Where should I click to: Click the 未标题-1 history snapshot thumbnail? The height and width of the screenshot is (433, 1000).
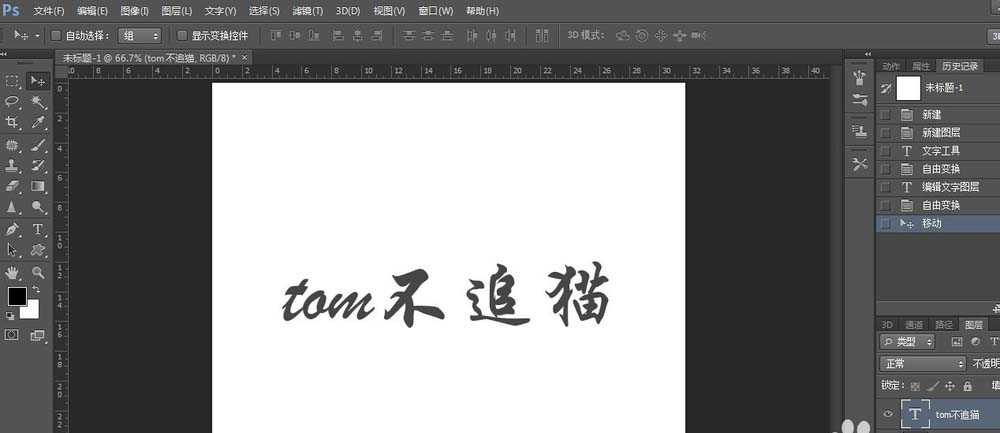[908, 88]
